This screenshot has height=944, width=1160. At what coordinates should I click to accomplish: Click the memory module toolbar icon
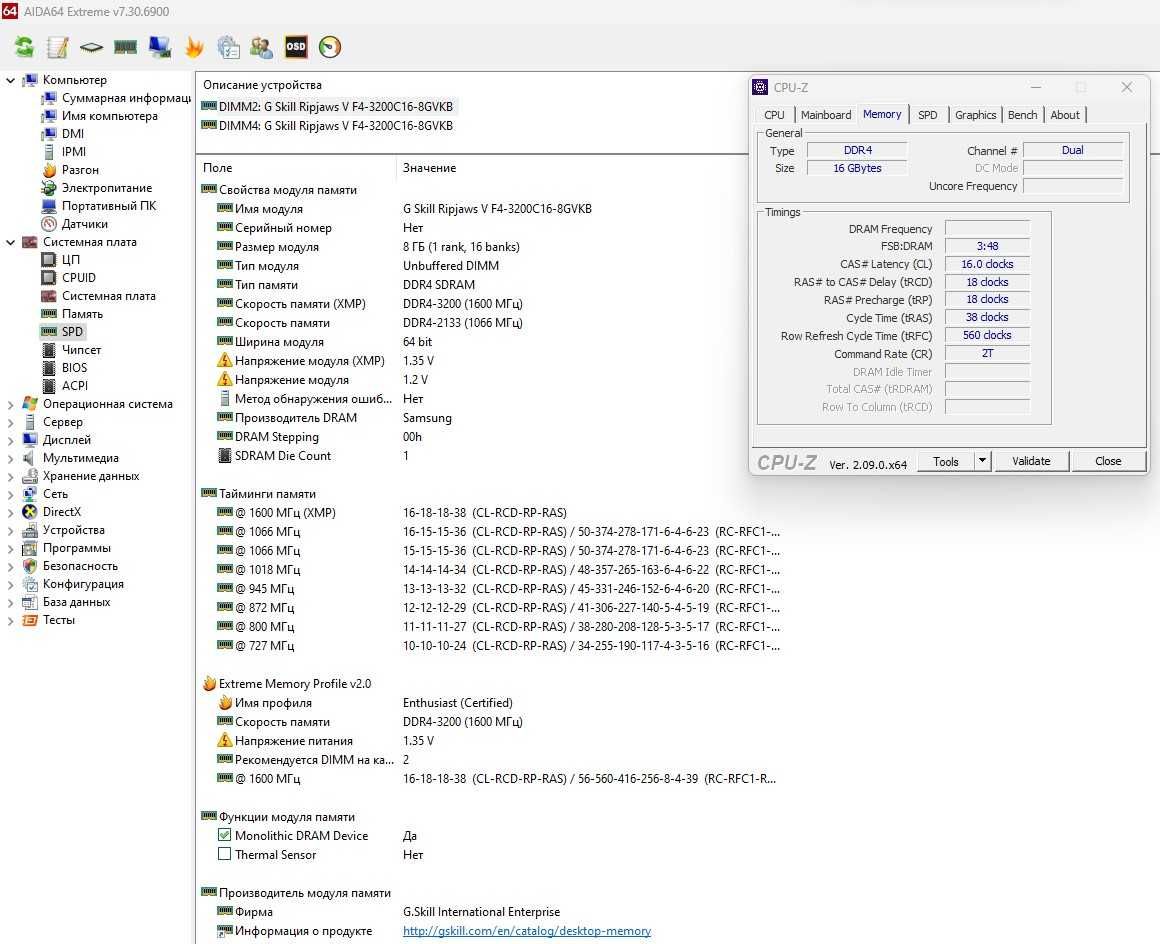point(125,47)
